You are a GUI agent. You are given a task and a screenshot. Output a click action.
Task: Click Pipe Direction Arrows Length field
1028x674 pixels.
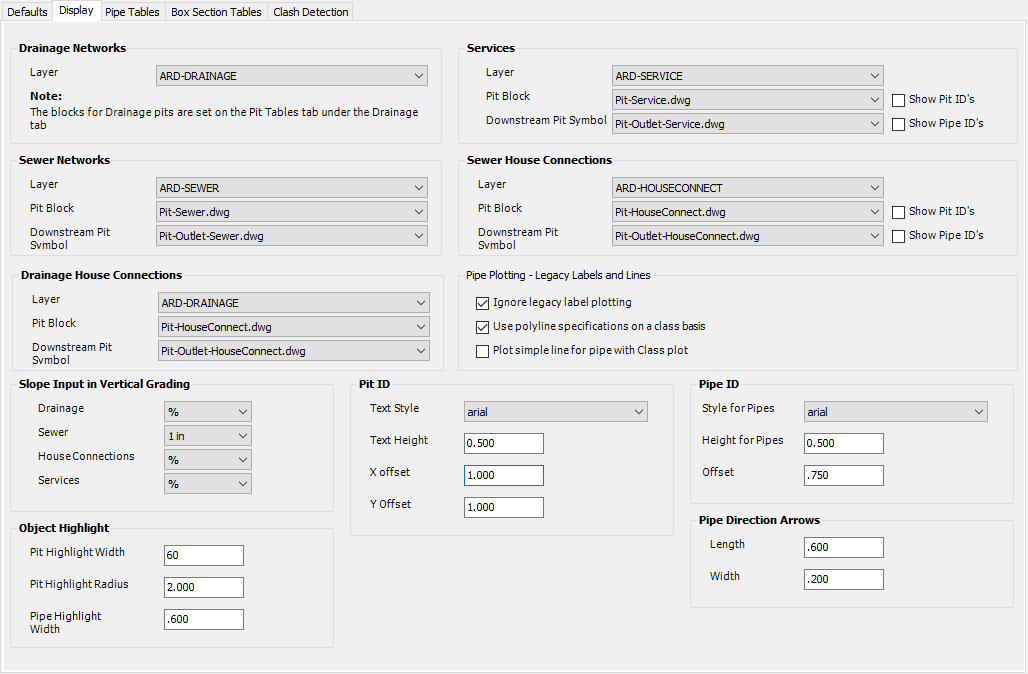(844, 547)
